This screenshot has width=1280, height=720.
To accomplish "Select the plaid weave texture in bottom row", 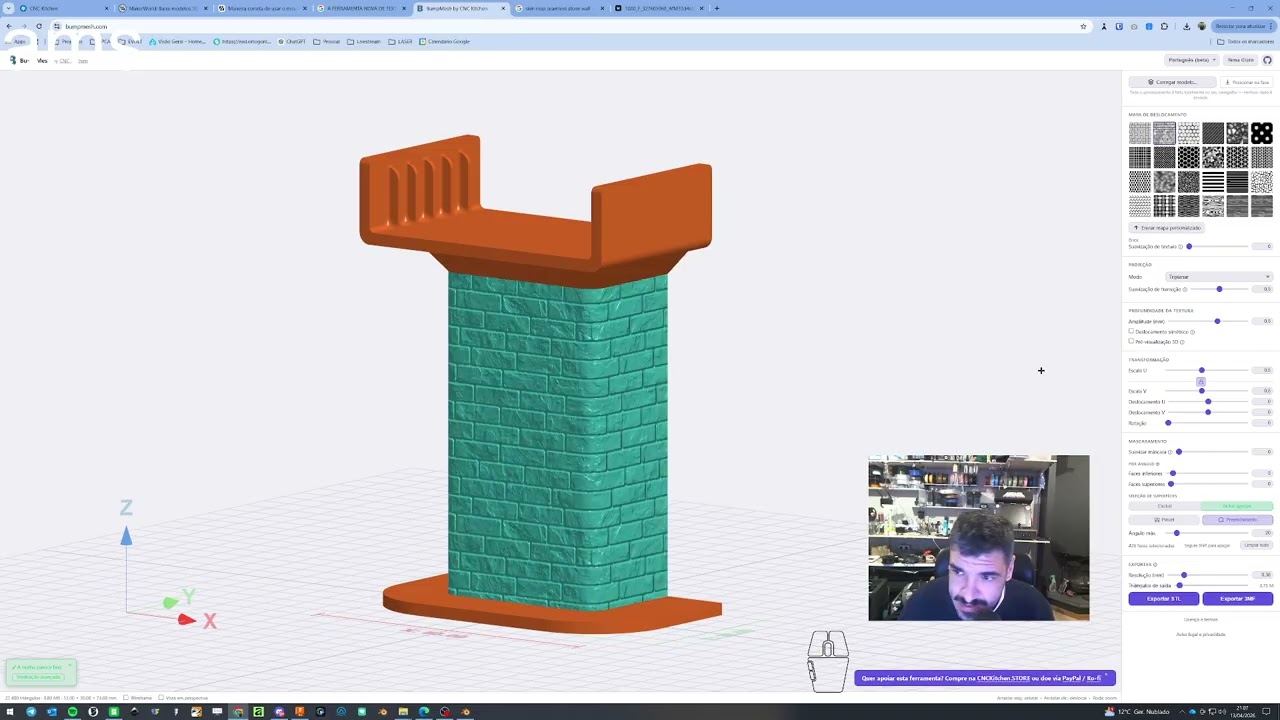I will coord(1164,206).
